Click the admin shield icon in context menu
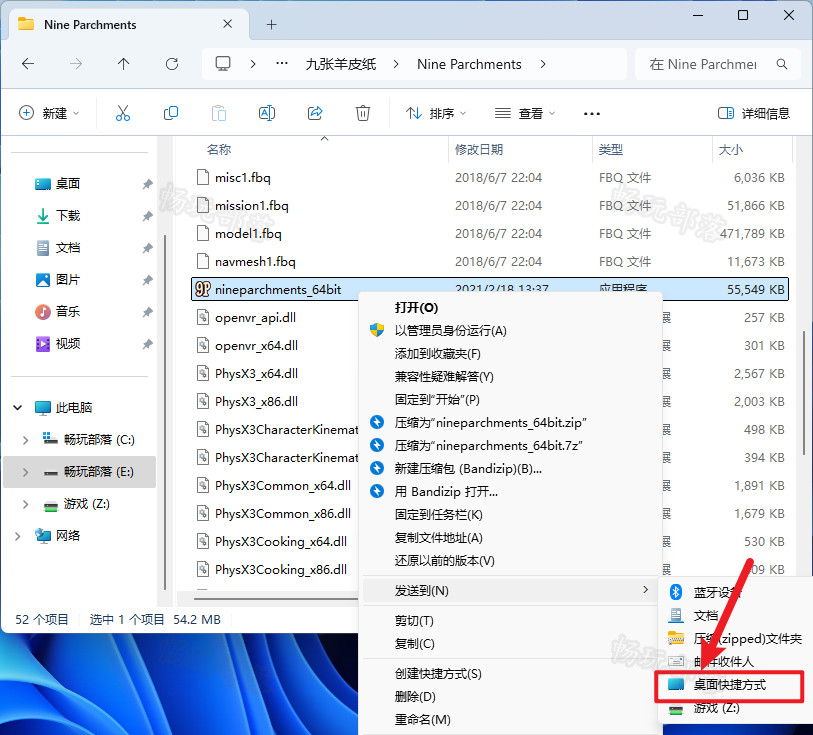The width and height of the screenshot is (813, 735). point(377,330)
